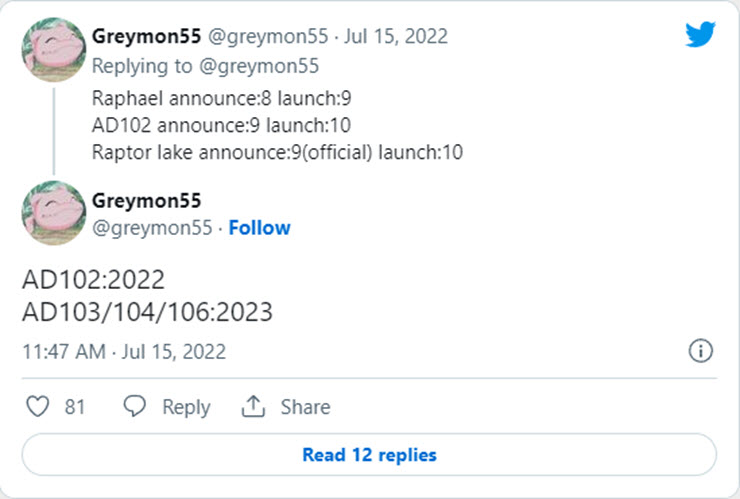Image resolution: width=740 pixels, height=499 pixels.
Task: Like the tweet with the heart icon
Action: point(37,407)
